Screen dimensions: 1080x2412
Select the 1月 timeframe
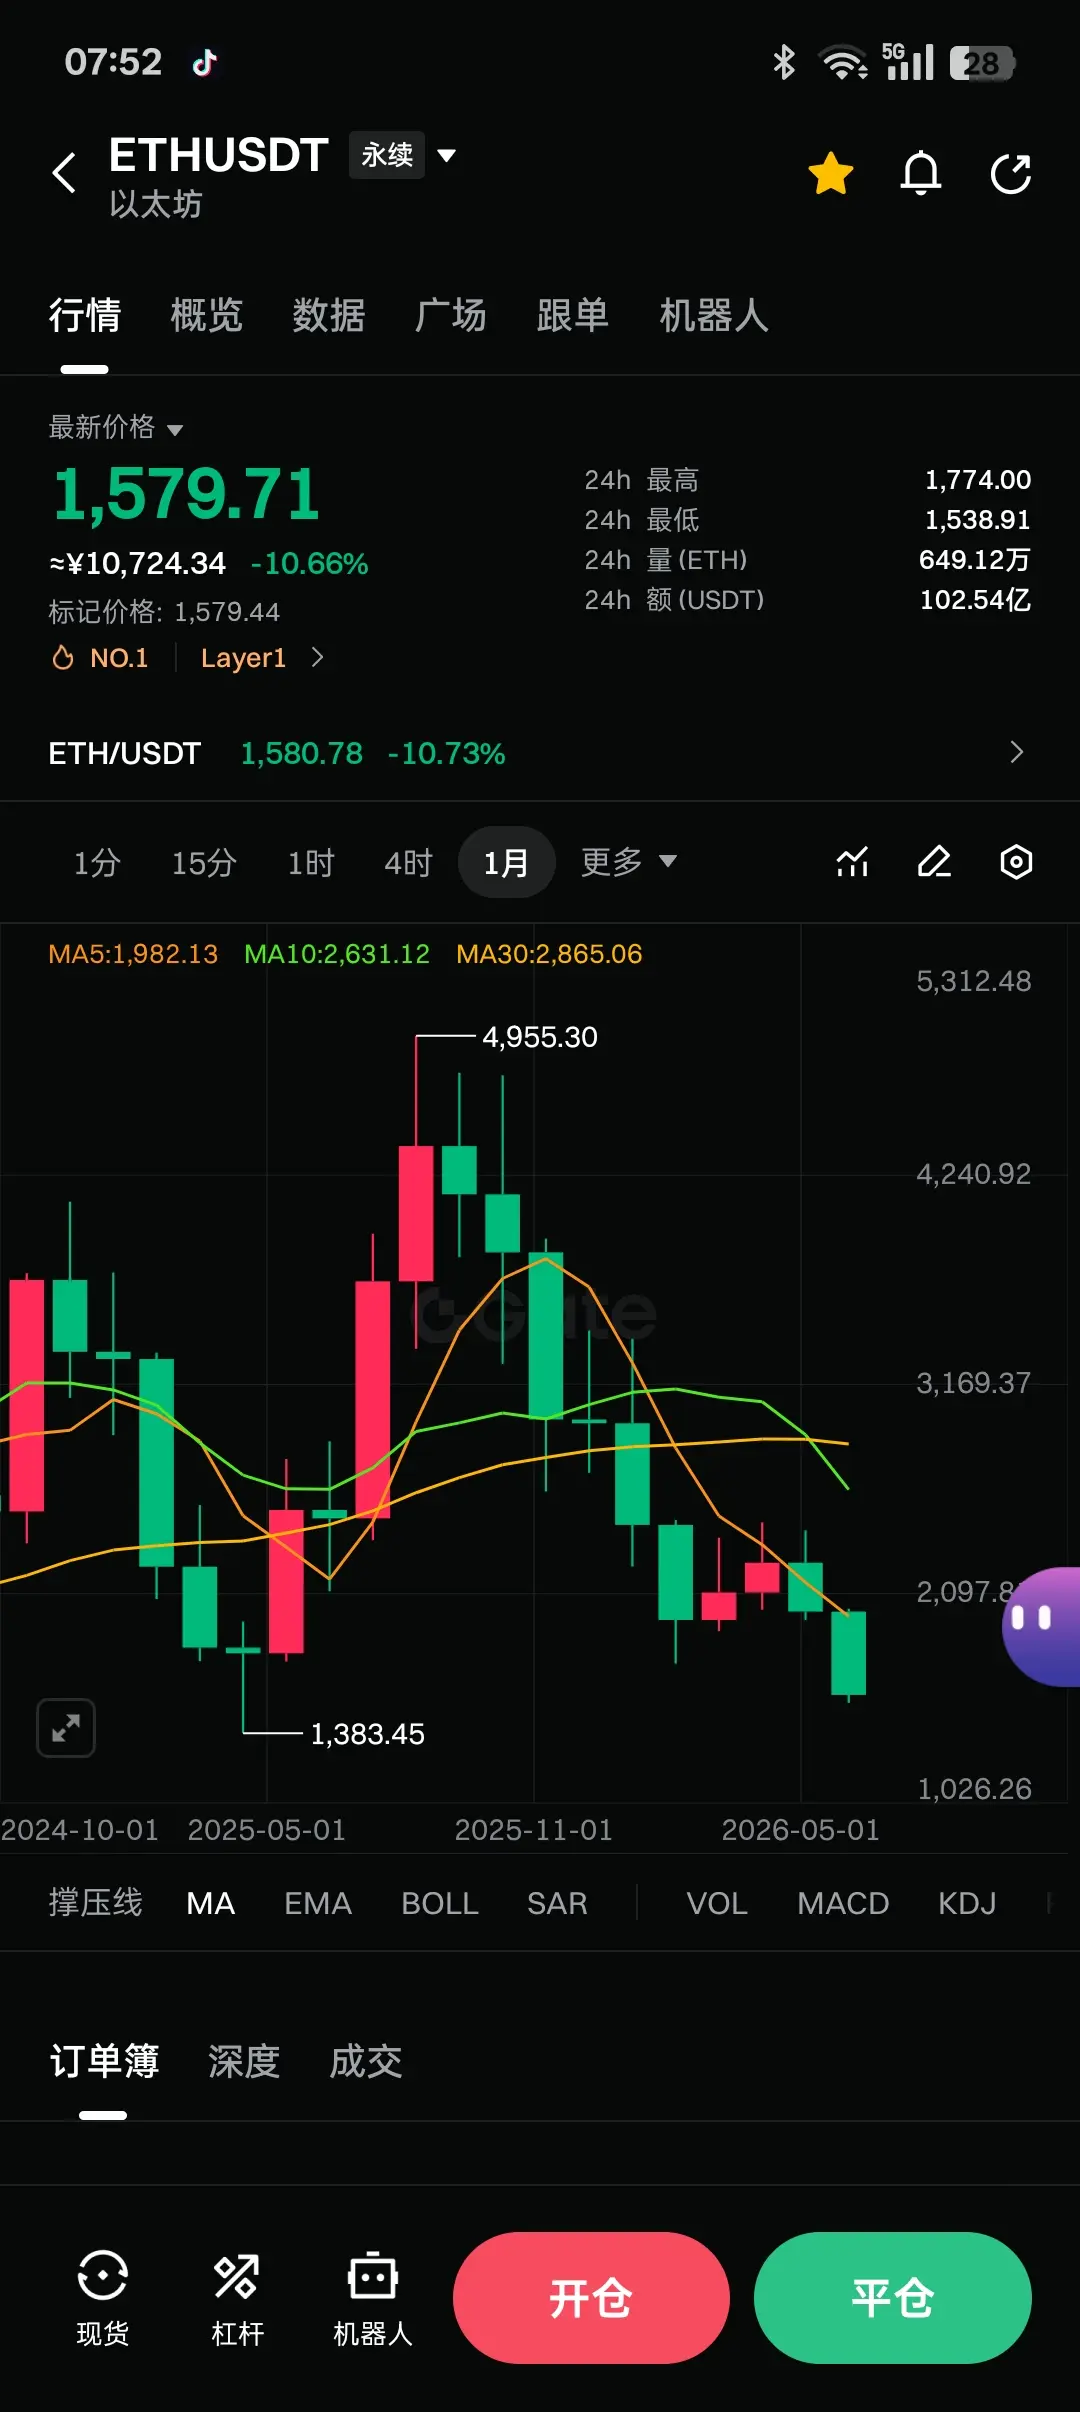click(x=506, y=862)
